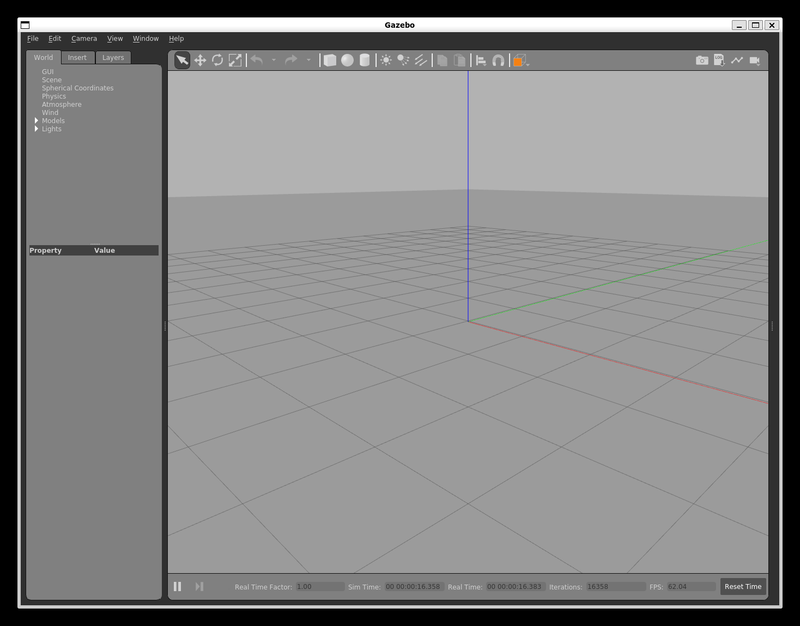Screen dimensions: 800x626
Task: Click the Sim Time value field
Action: pyautogui.click(x=414, y=586)
